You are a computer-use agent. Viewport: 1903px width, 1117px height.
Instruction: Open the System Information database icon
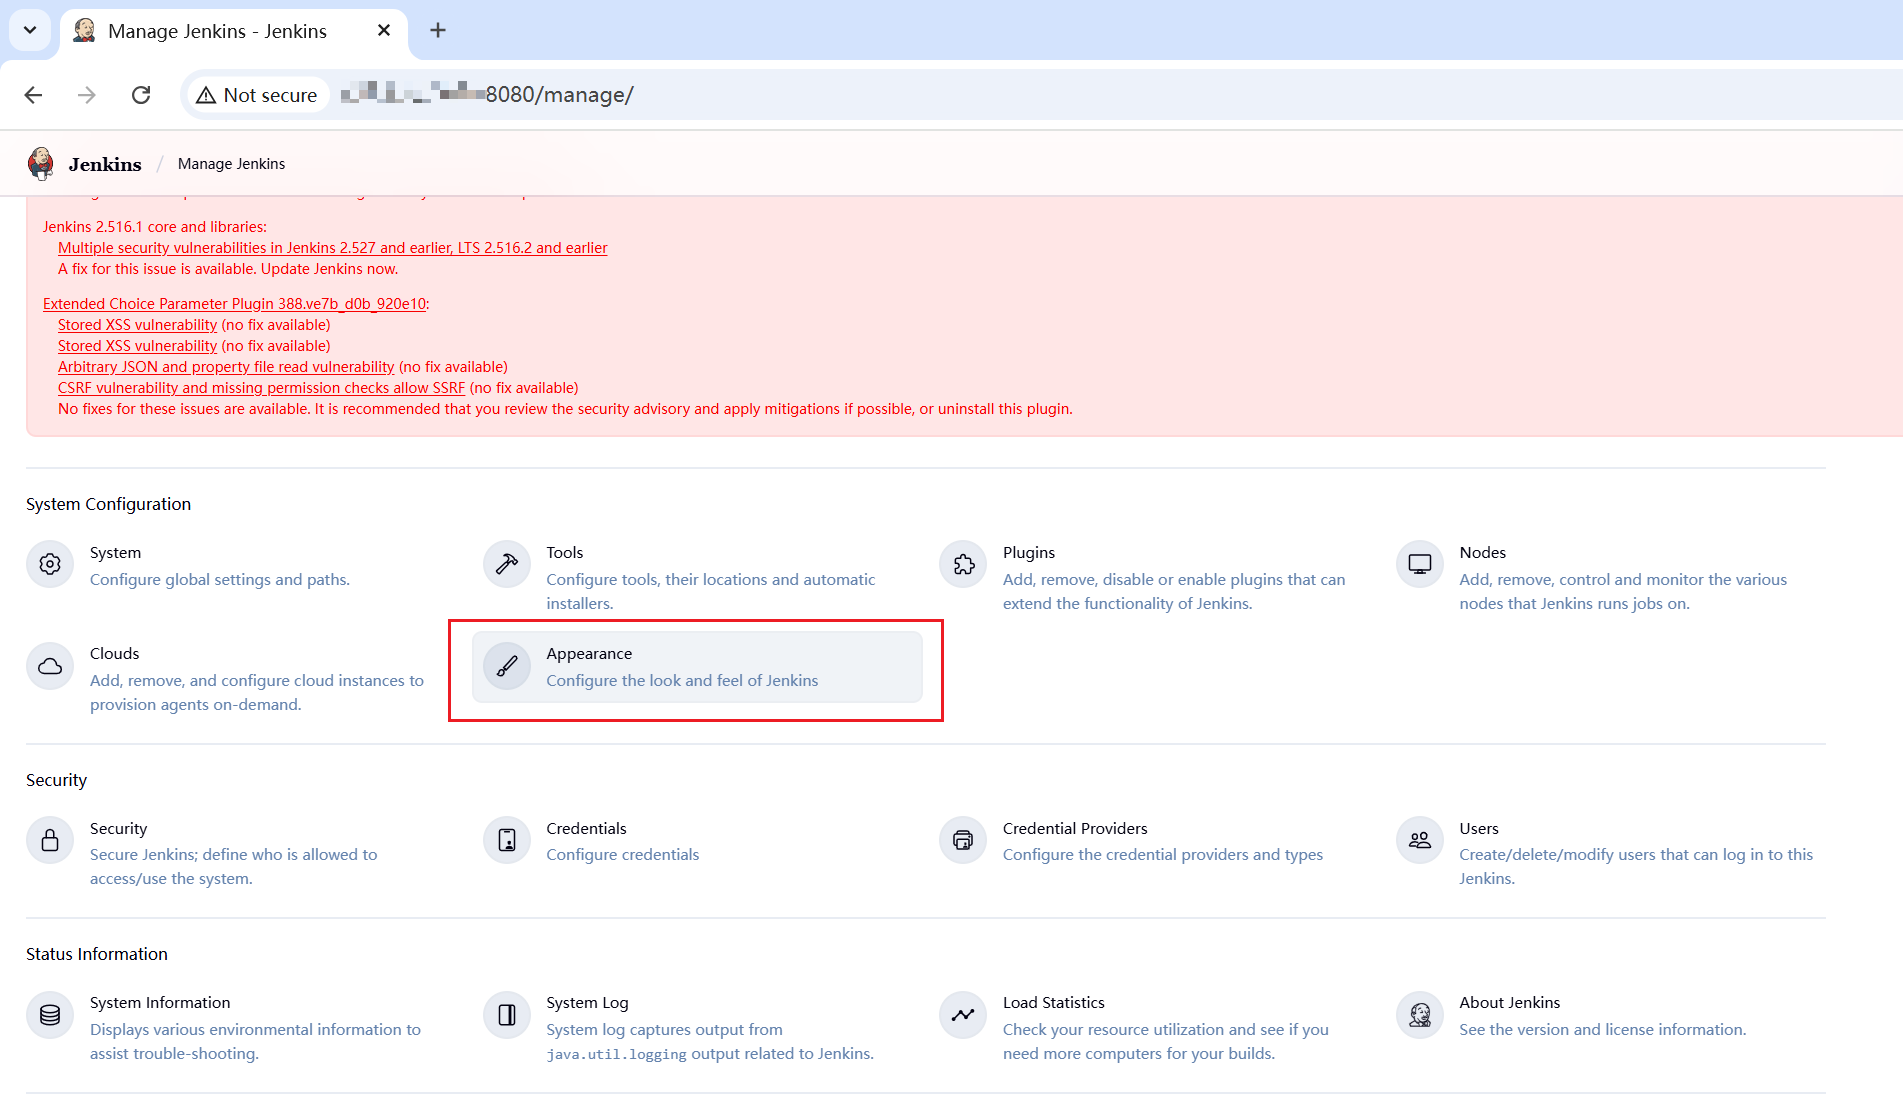click(x=50, y=1015)
